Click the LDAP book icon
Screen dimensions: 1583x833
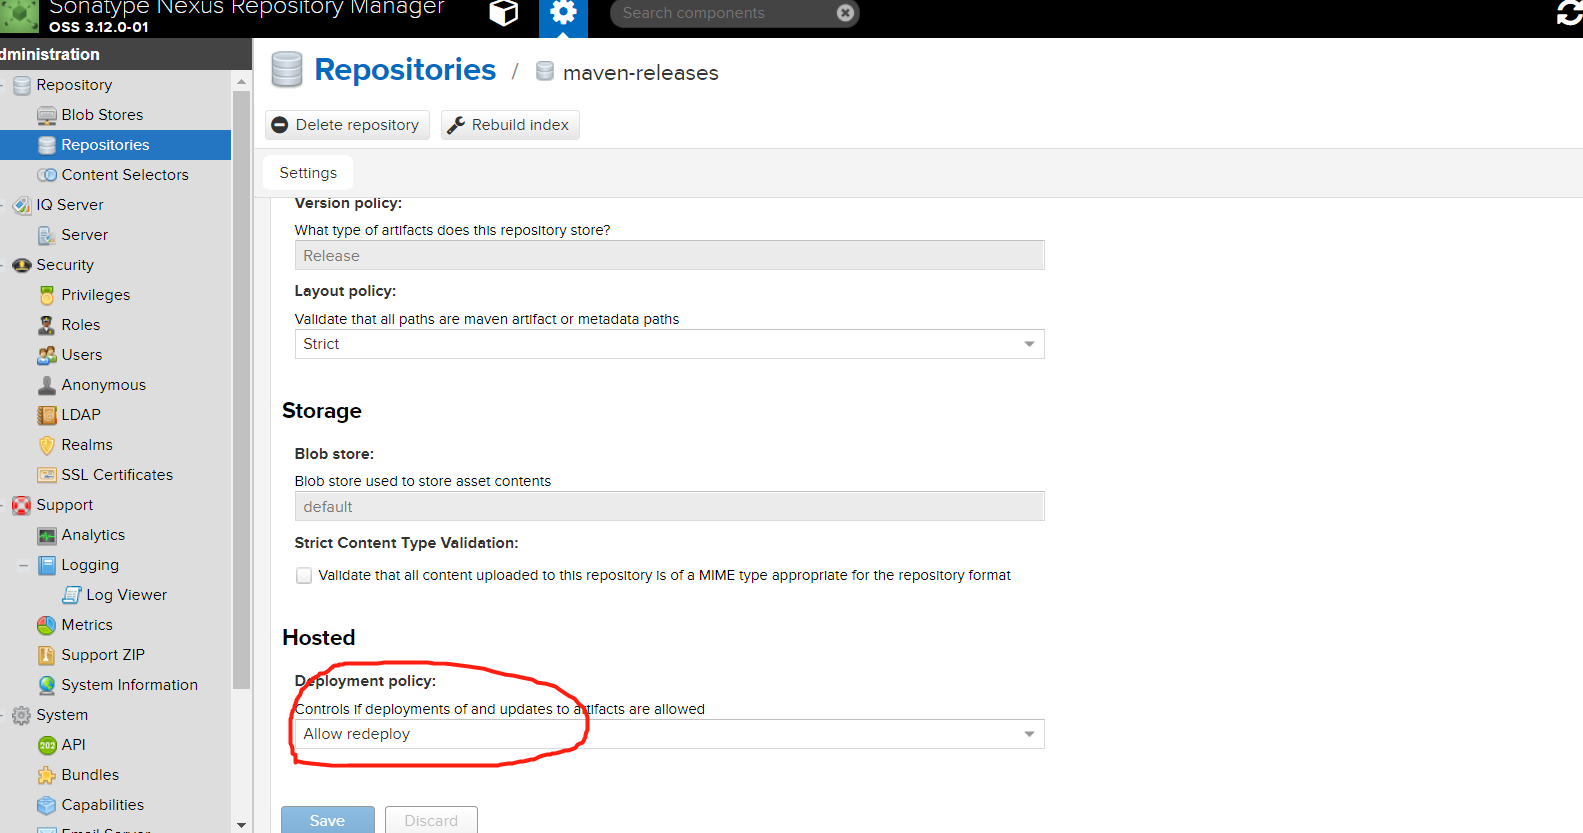point(47,415)
